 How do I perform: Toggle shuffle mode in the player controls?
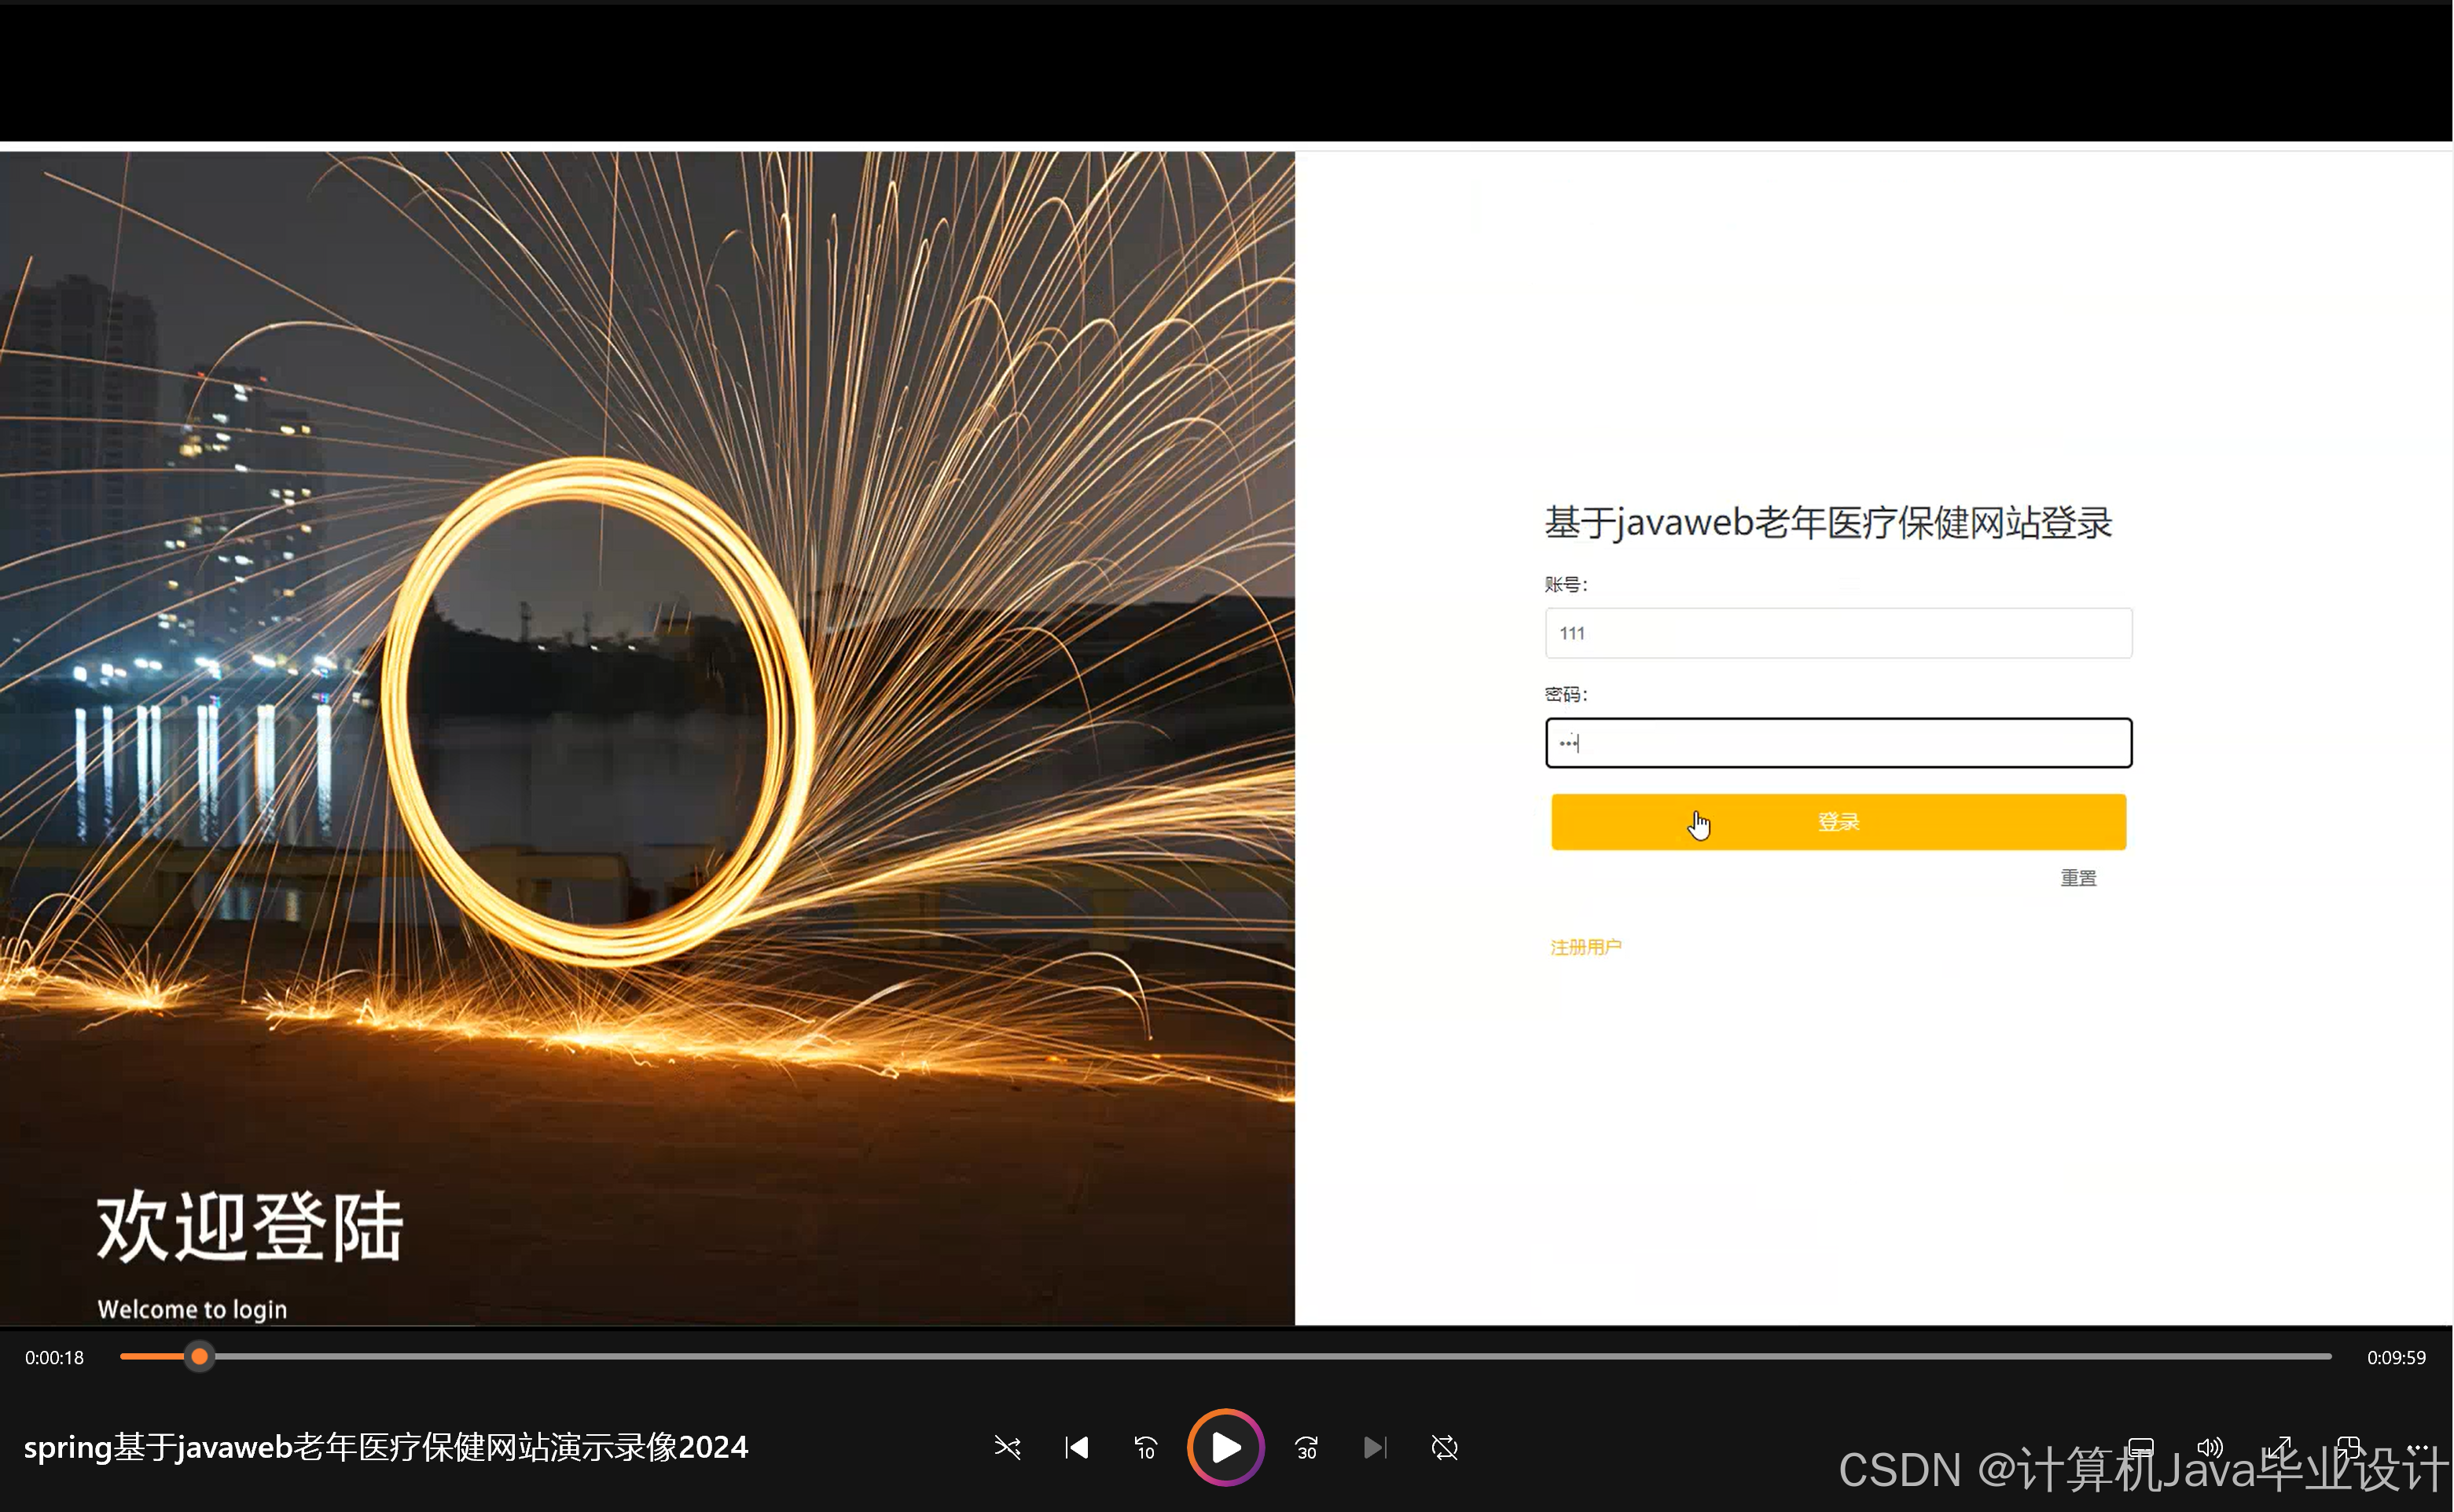(1007, 1447)
